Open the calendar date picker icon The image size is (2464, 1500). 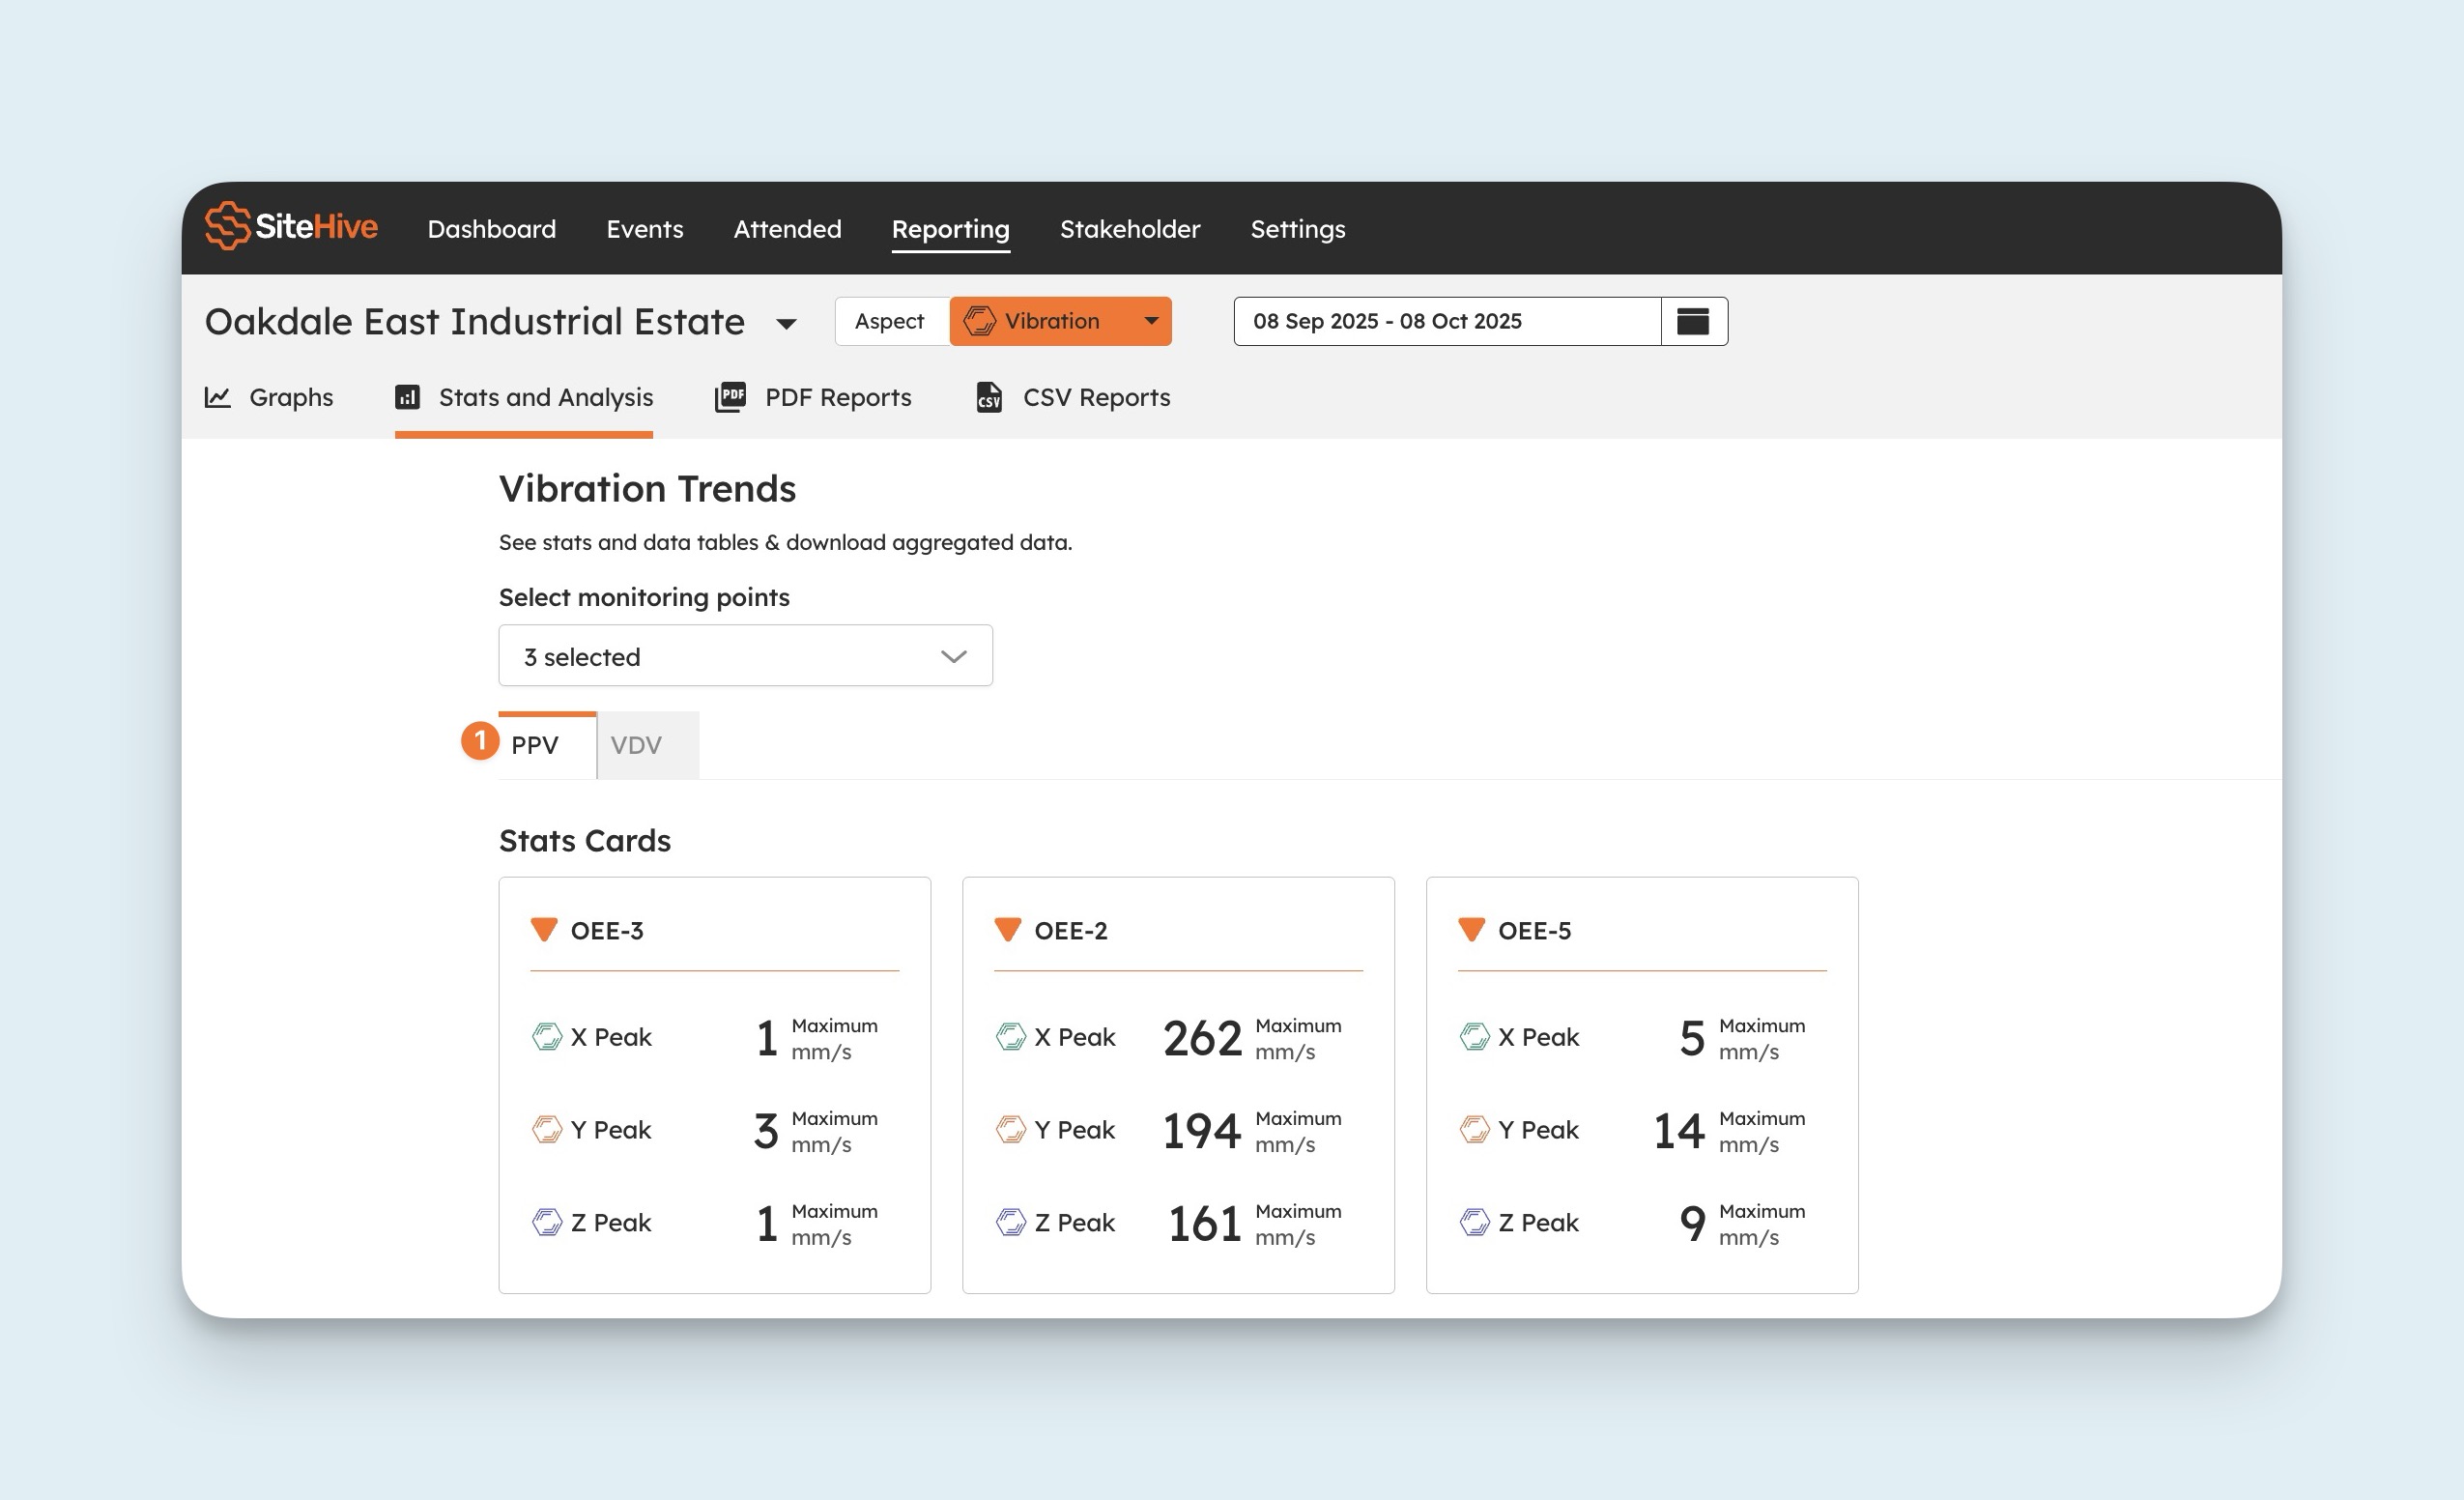click(x=1693, y=322)
